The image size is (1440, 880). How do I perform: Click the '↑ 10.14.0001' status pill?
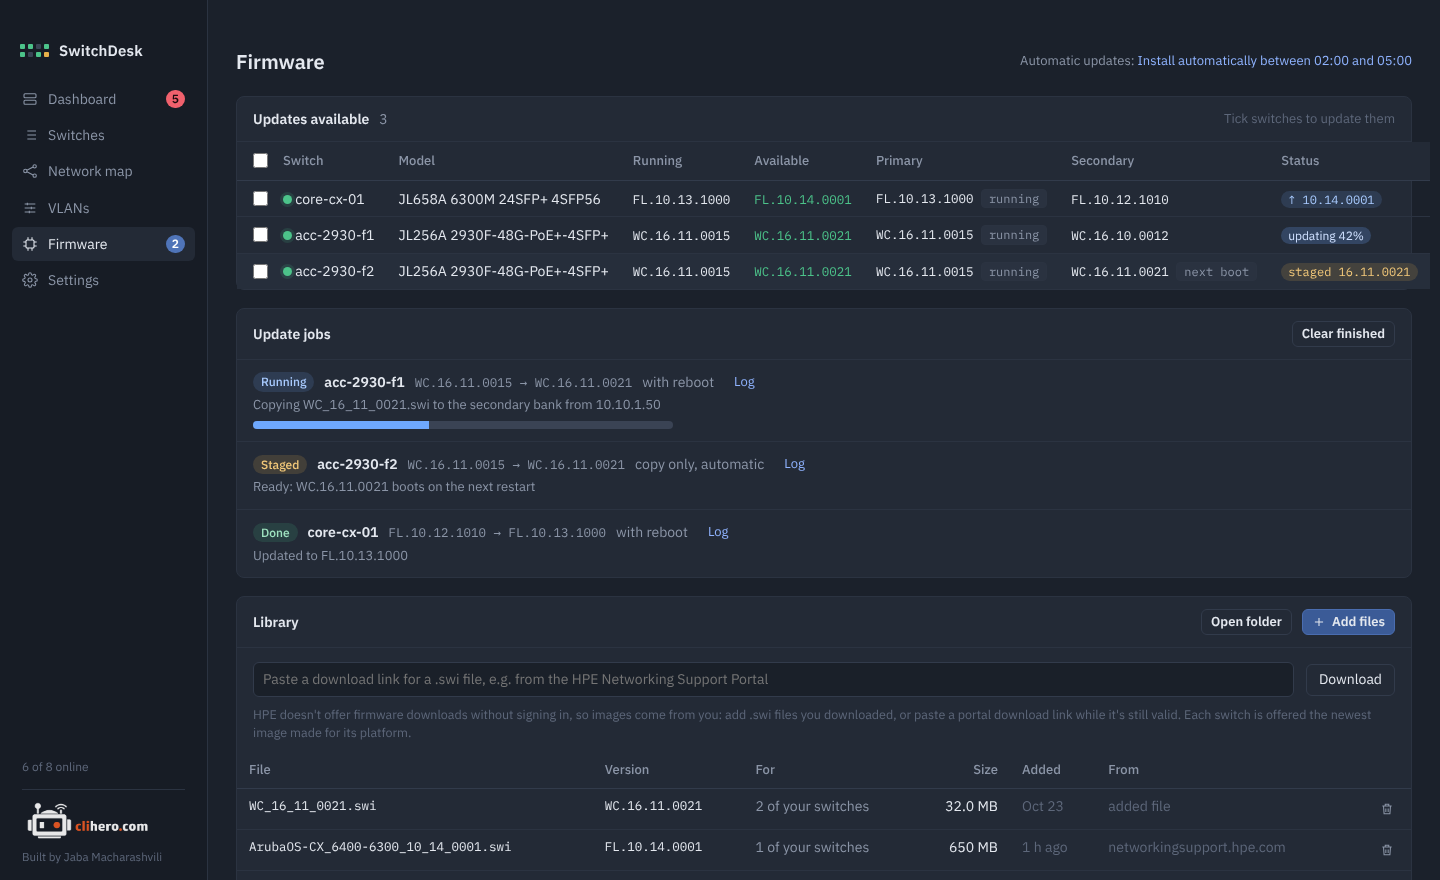pyautogui.click(x=1331, y=200)
